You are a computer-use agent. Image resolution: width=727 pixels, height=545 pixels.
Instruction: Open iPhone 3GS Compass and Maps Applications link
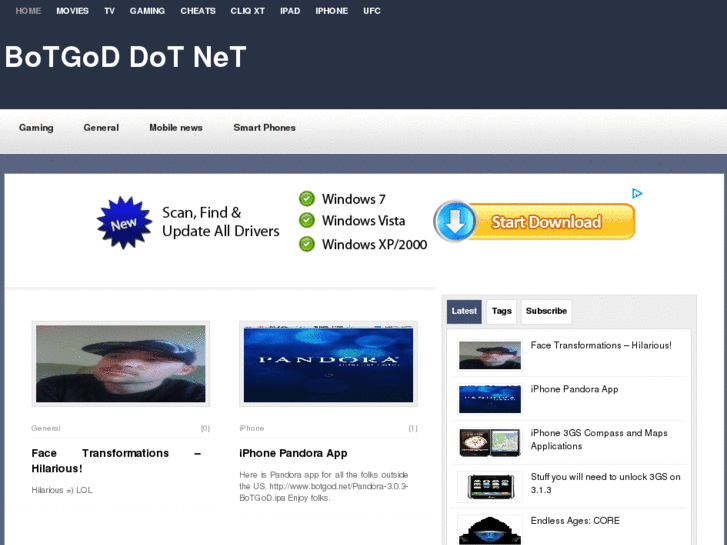(x=599, y=439)
